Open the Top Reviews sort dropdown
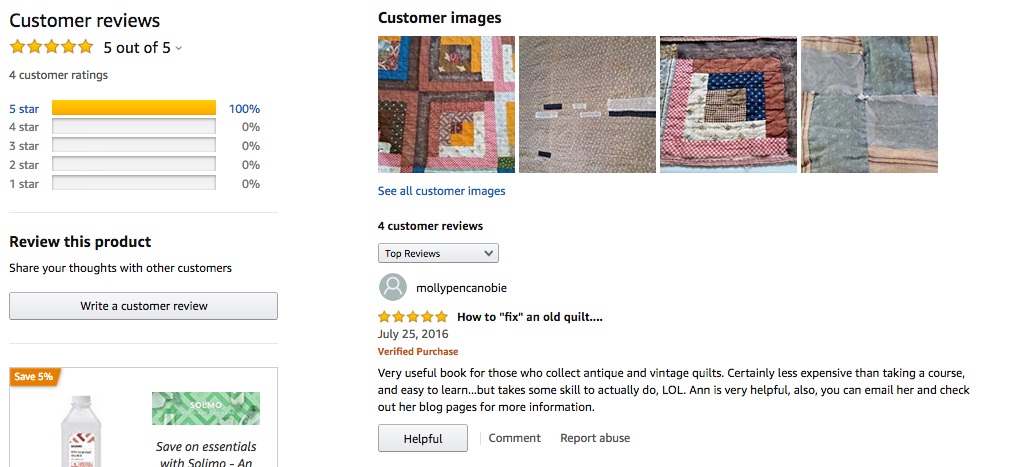The height and width of the screenshot is (467, 1028). 438,253
